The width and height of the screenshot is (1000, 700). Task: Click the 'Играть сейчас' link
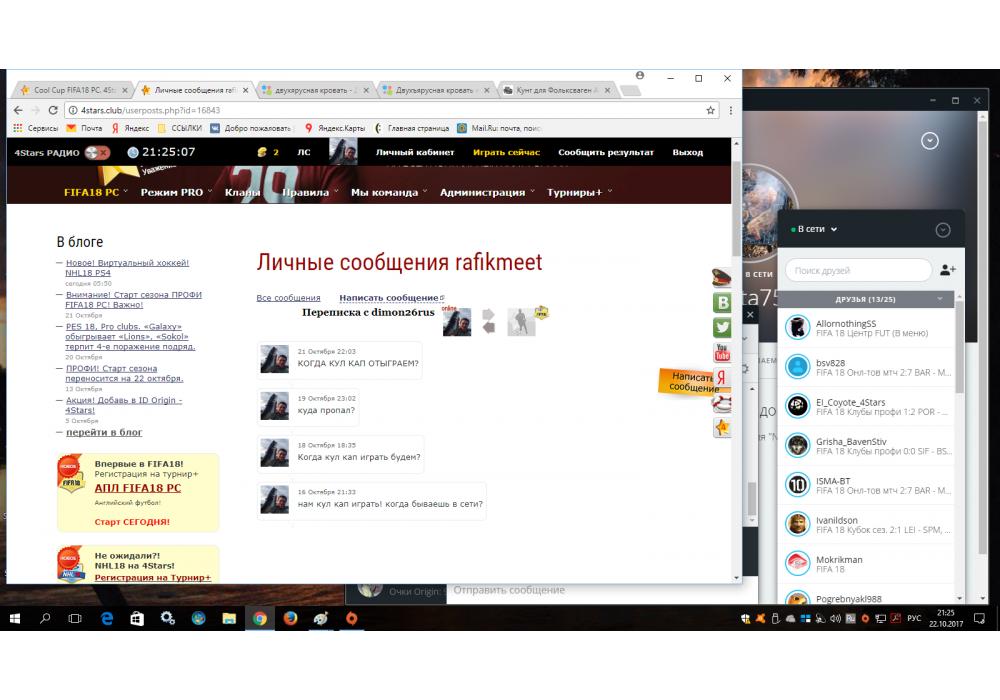pos(506,152)
